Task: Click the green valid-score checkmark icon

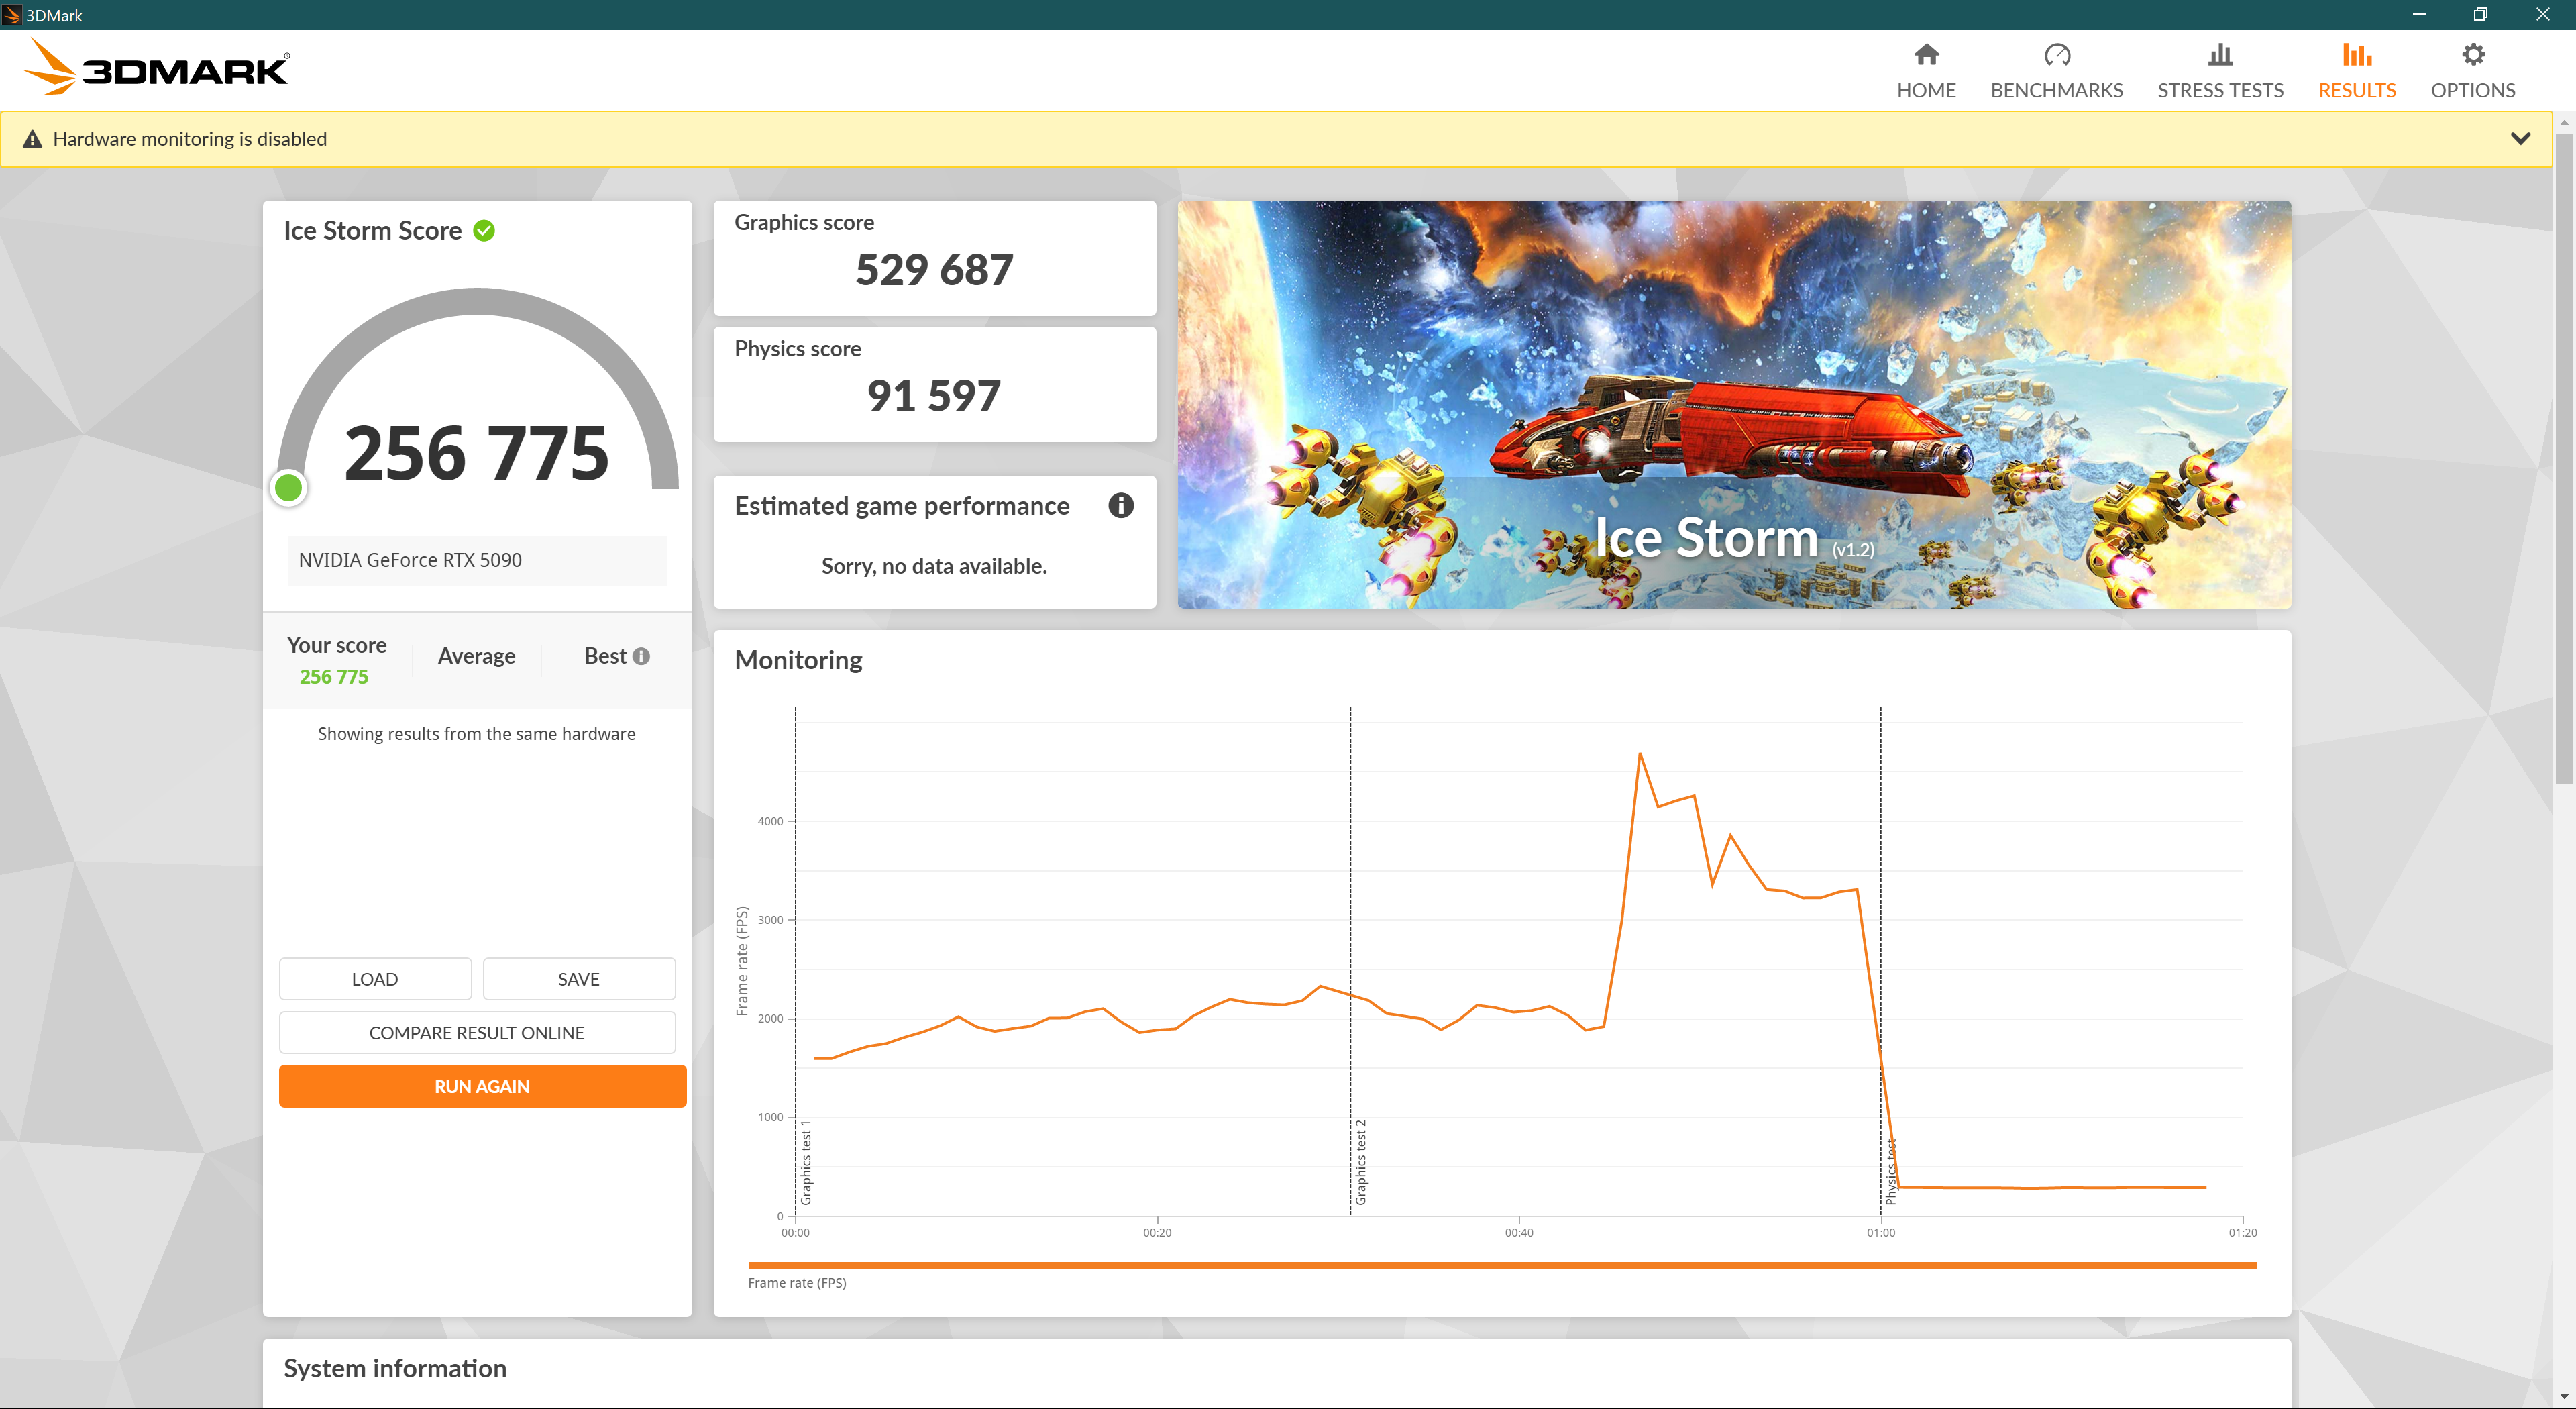Action: click(484, 231)
